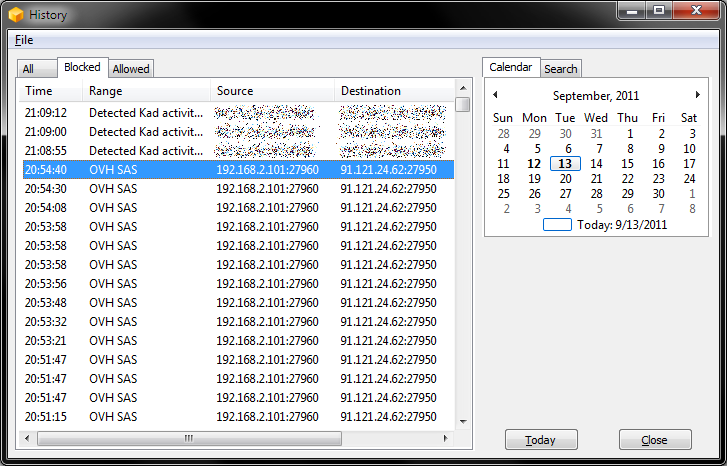
Task: Select the 20:54:30 OVH SAS entry
Action: [150, 189]
